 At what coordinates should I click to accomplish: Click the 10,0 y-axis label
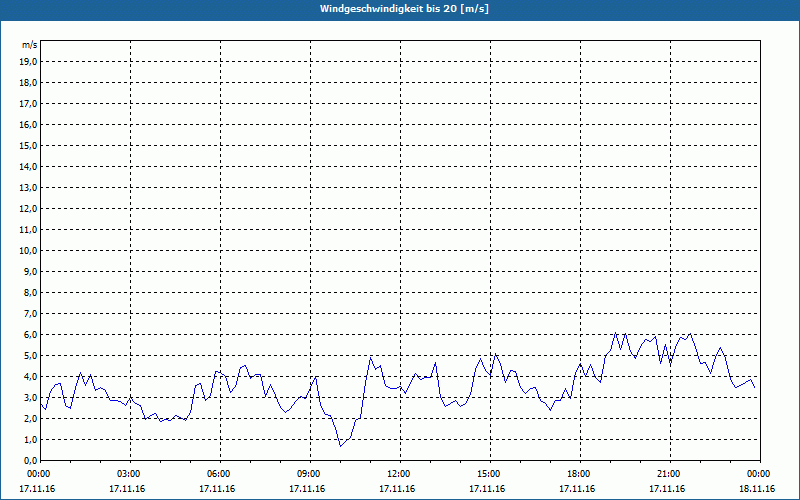pos(28,251)
